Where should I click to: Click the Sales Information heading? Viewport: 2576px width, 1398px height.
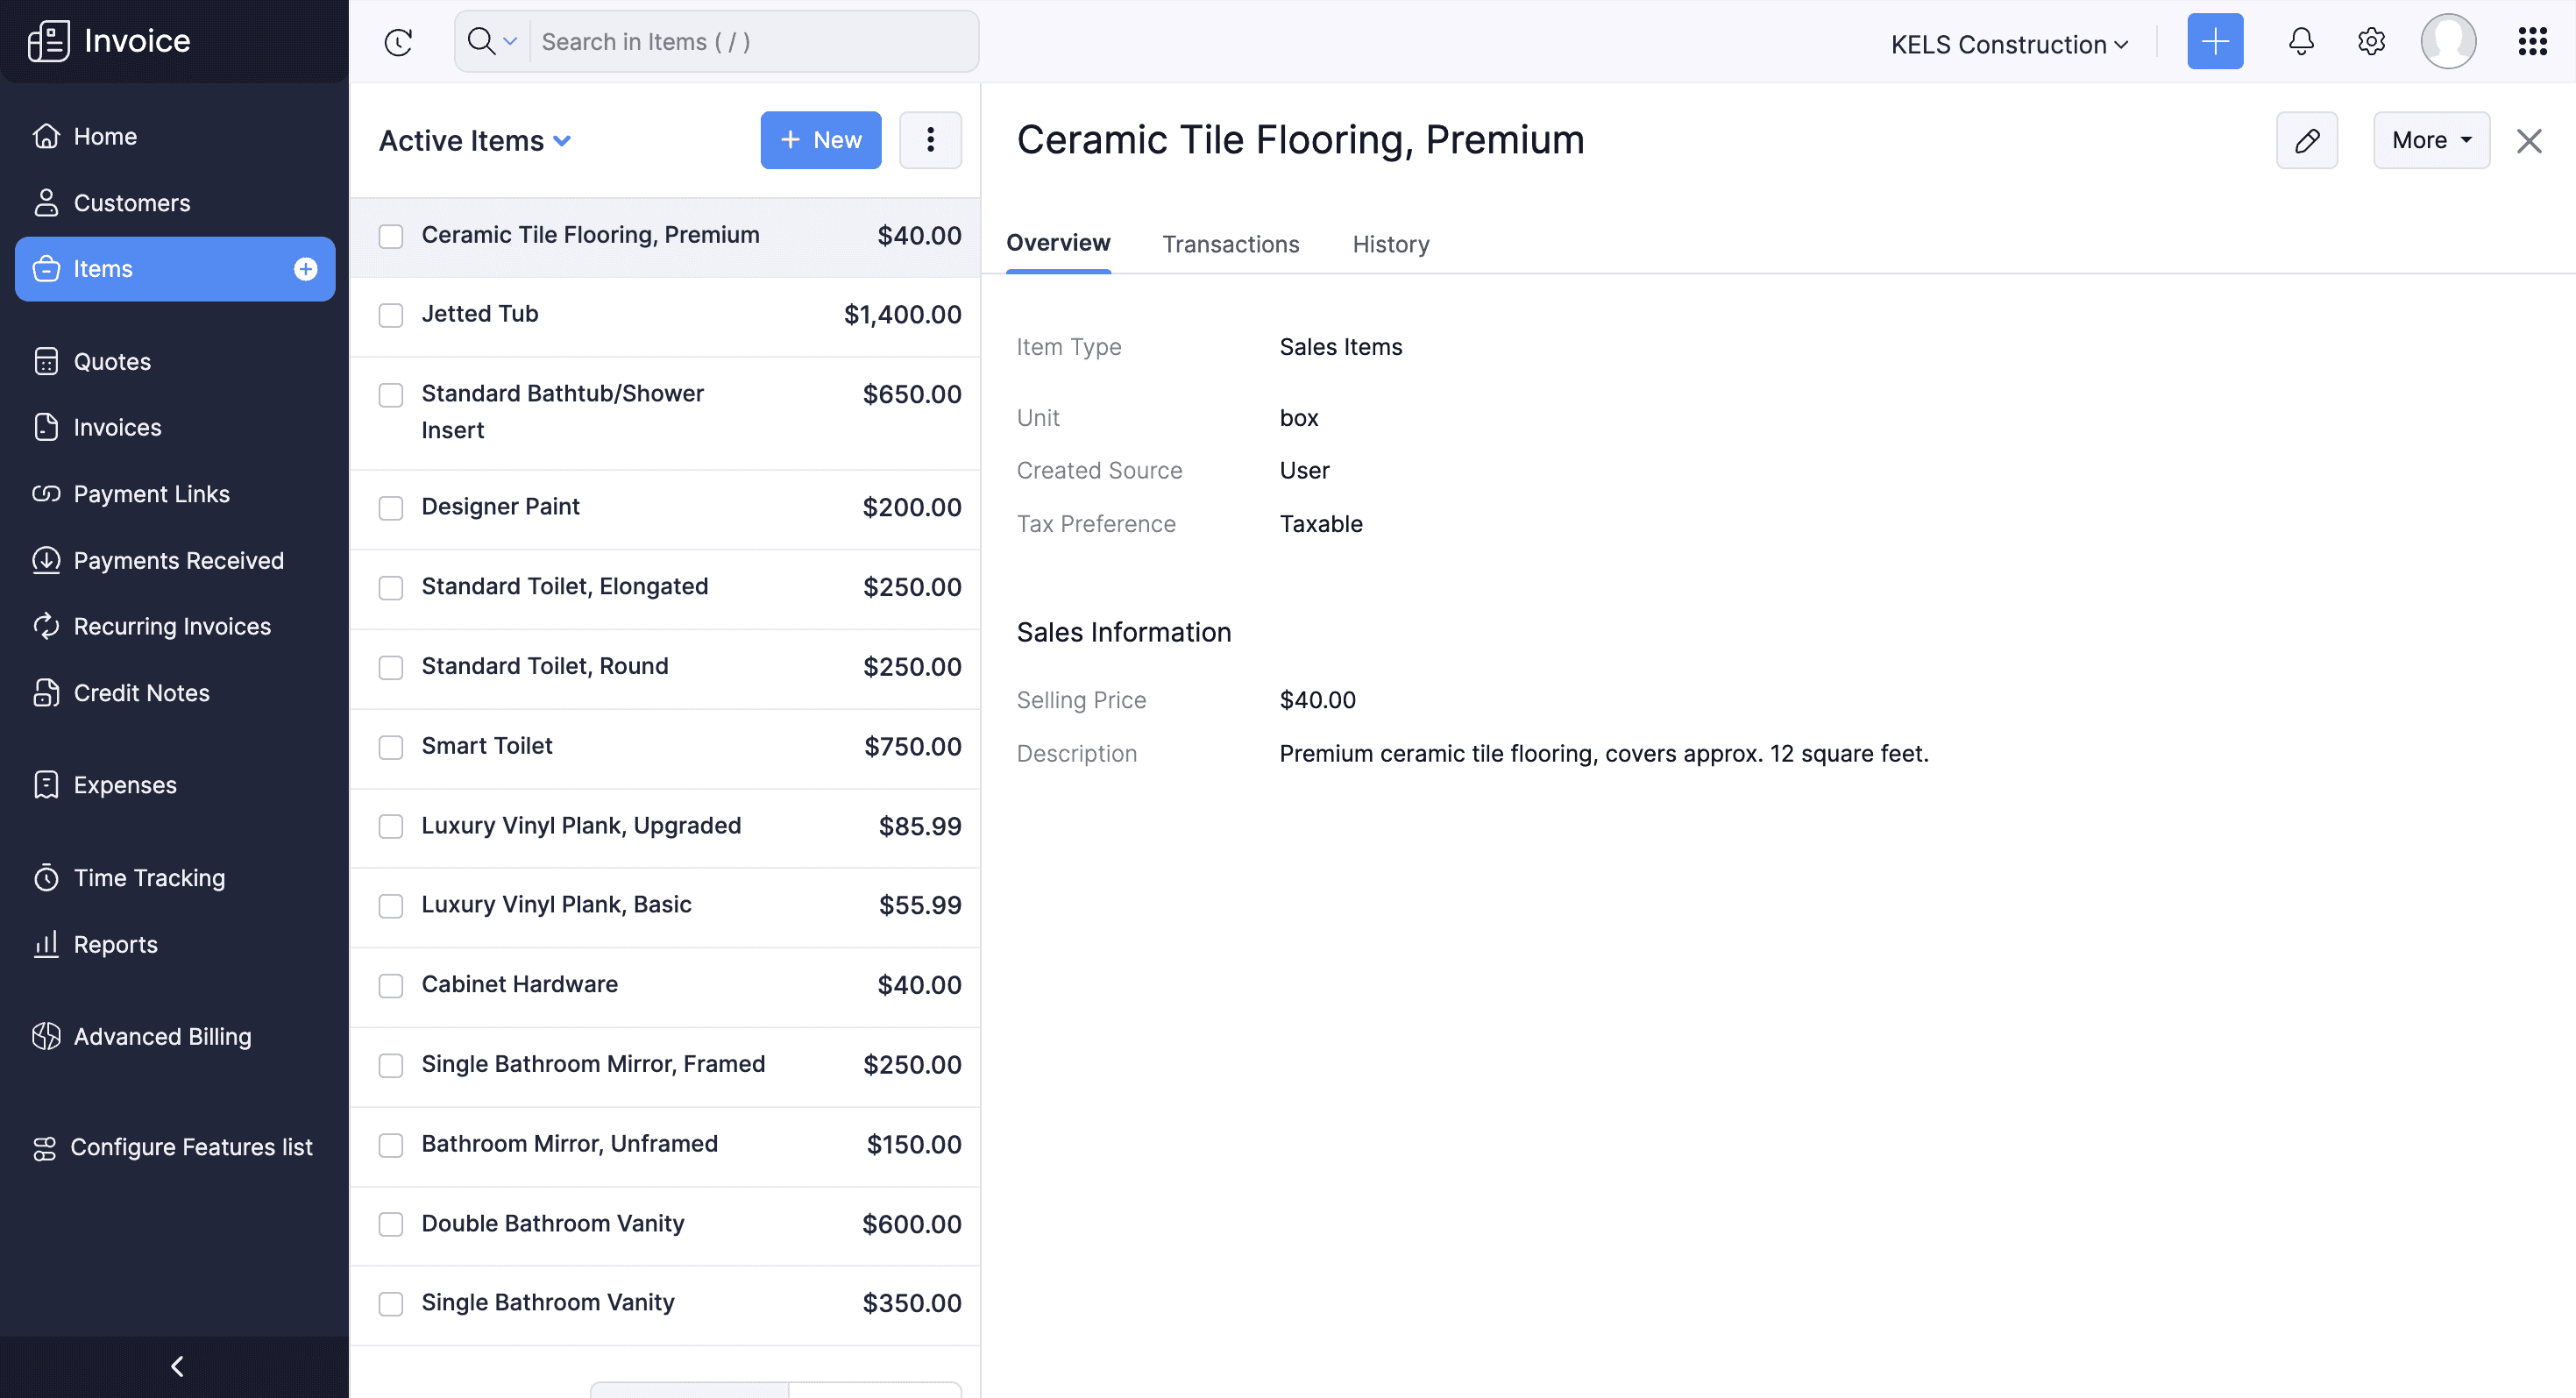(1123, 632)
